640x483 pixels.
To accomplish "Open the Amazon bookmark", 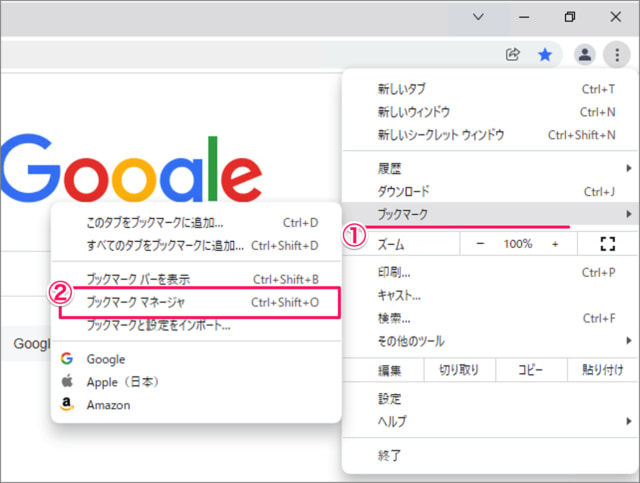I will click(x=108, y=405).
